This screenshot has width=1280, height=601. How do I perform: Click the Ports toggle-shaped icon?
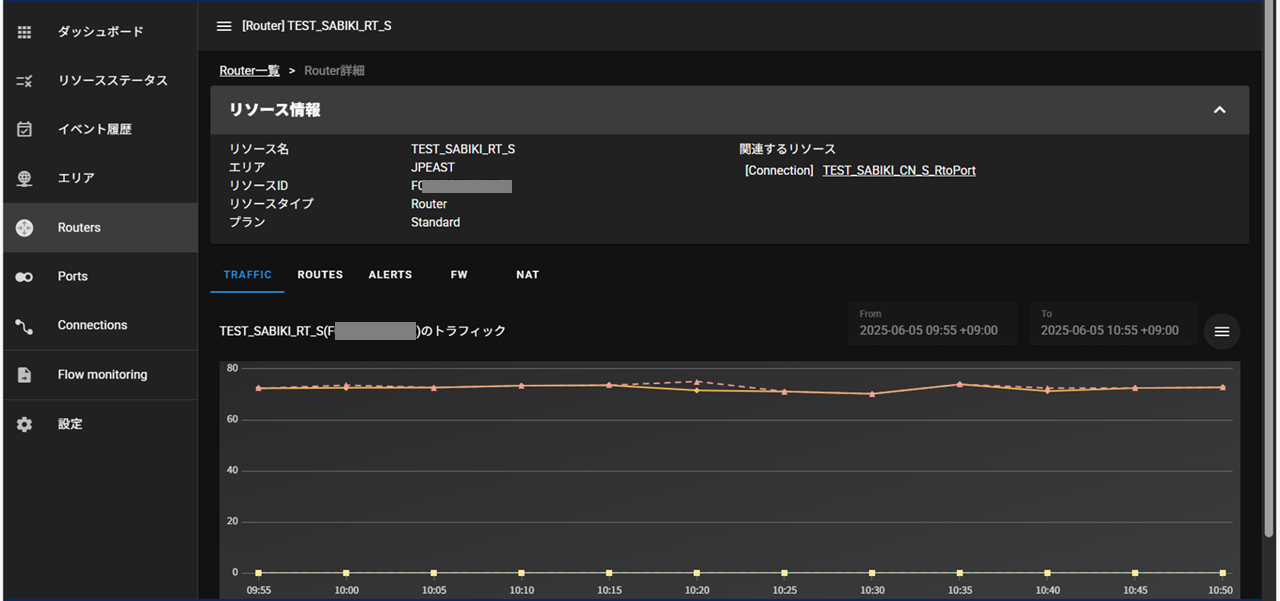[x=25, y=277]
